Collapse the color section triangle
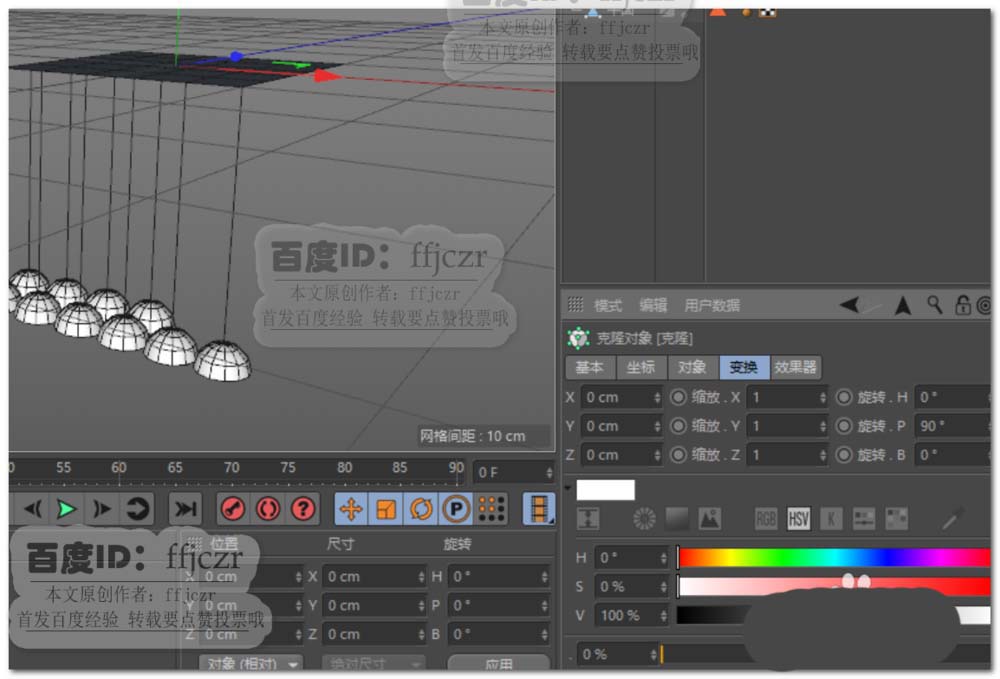The image size is (1000, 679). pos(568,488)
